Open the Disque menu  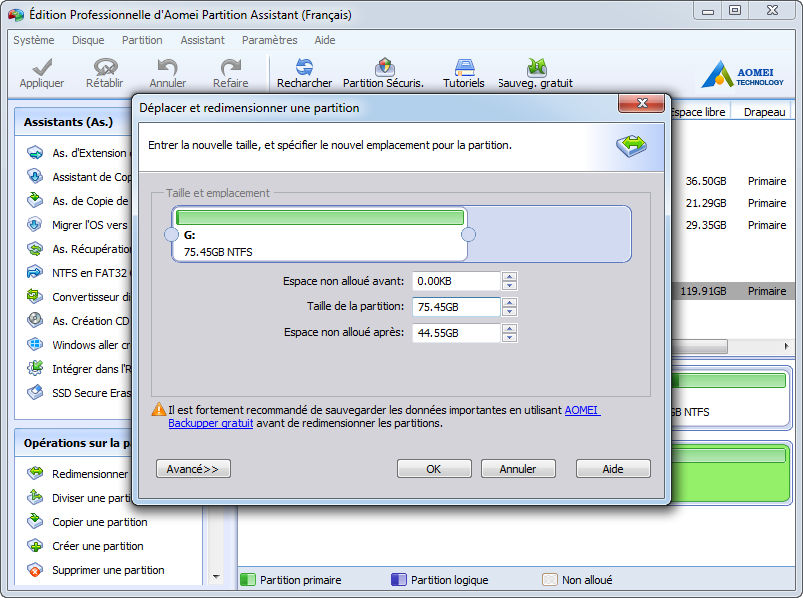(x=88, y=40)
